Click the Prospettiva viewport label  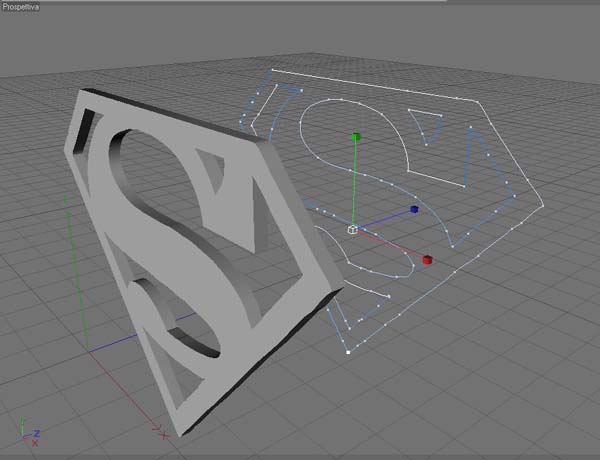20,7
